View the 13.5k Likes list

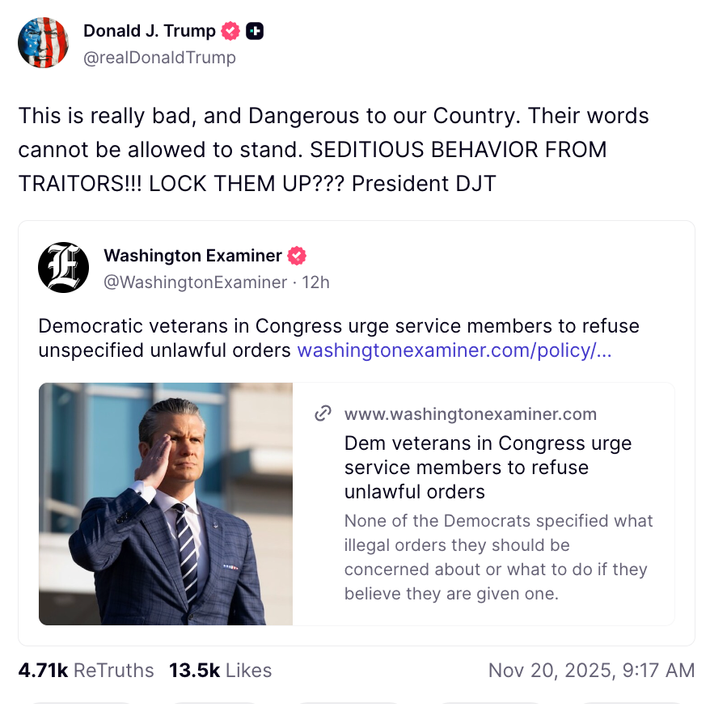point(220,670)
